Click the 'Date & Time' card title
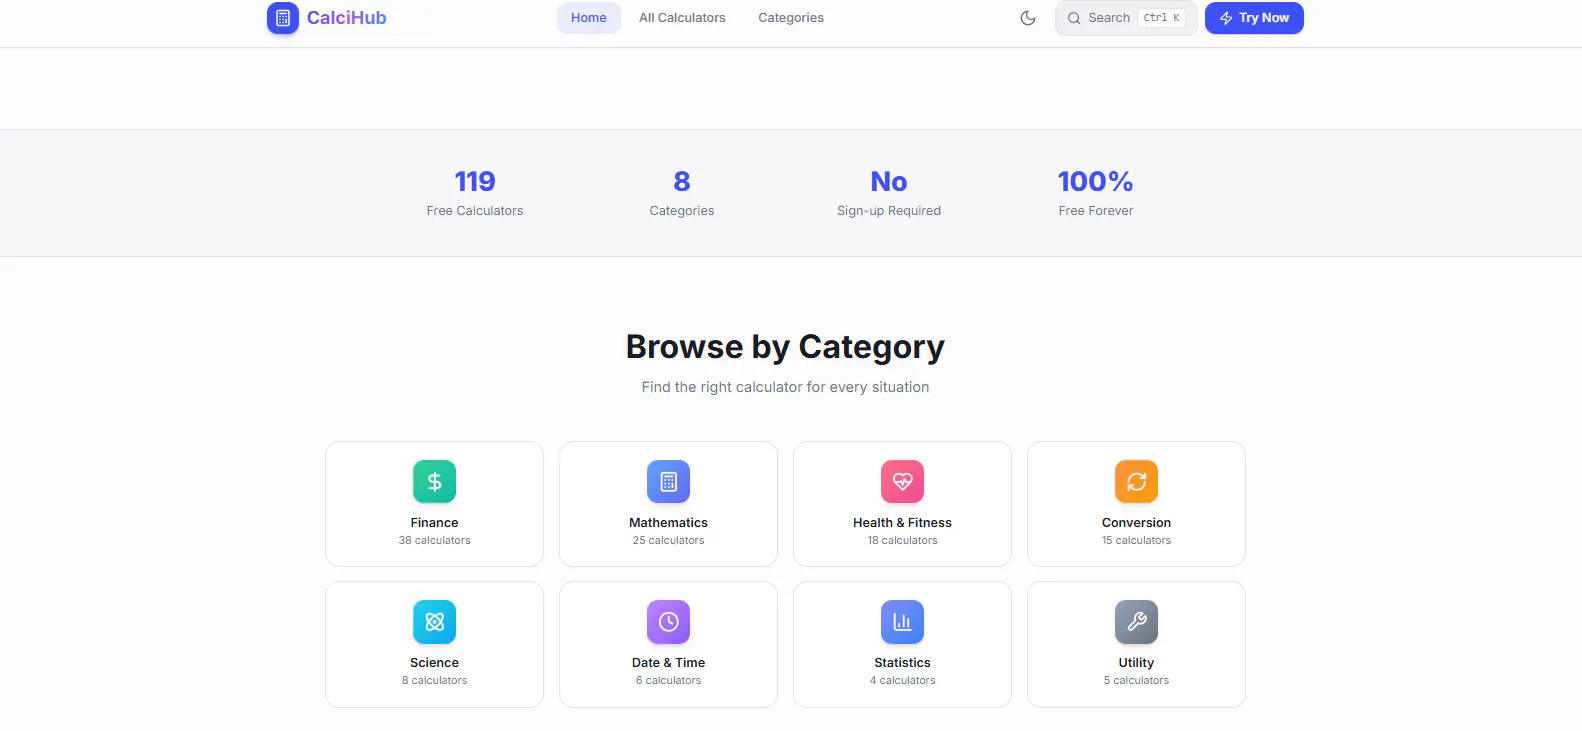This screenshot has height=731, width=1582. click(668, 663)
